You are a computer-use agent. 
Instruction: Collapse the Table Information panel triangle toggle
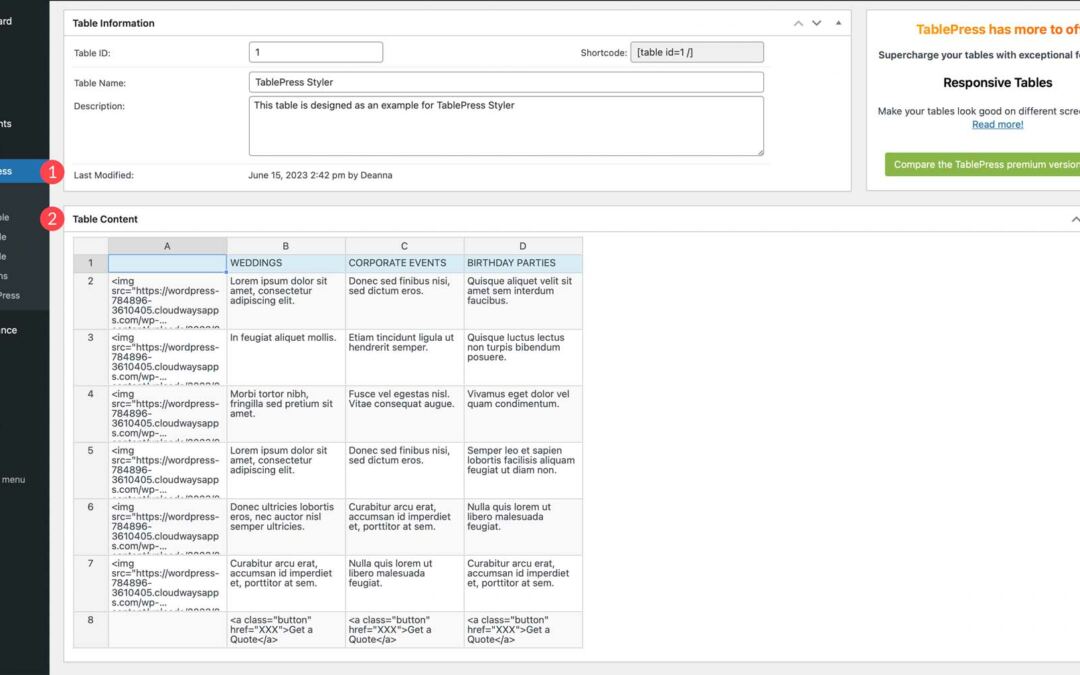pyautogui.click(x=838, y=23)
